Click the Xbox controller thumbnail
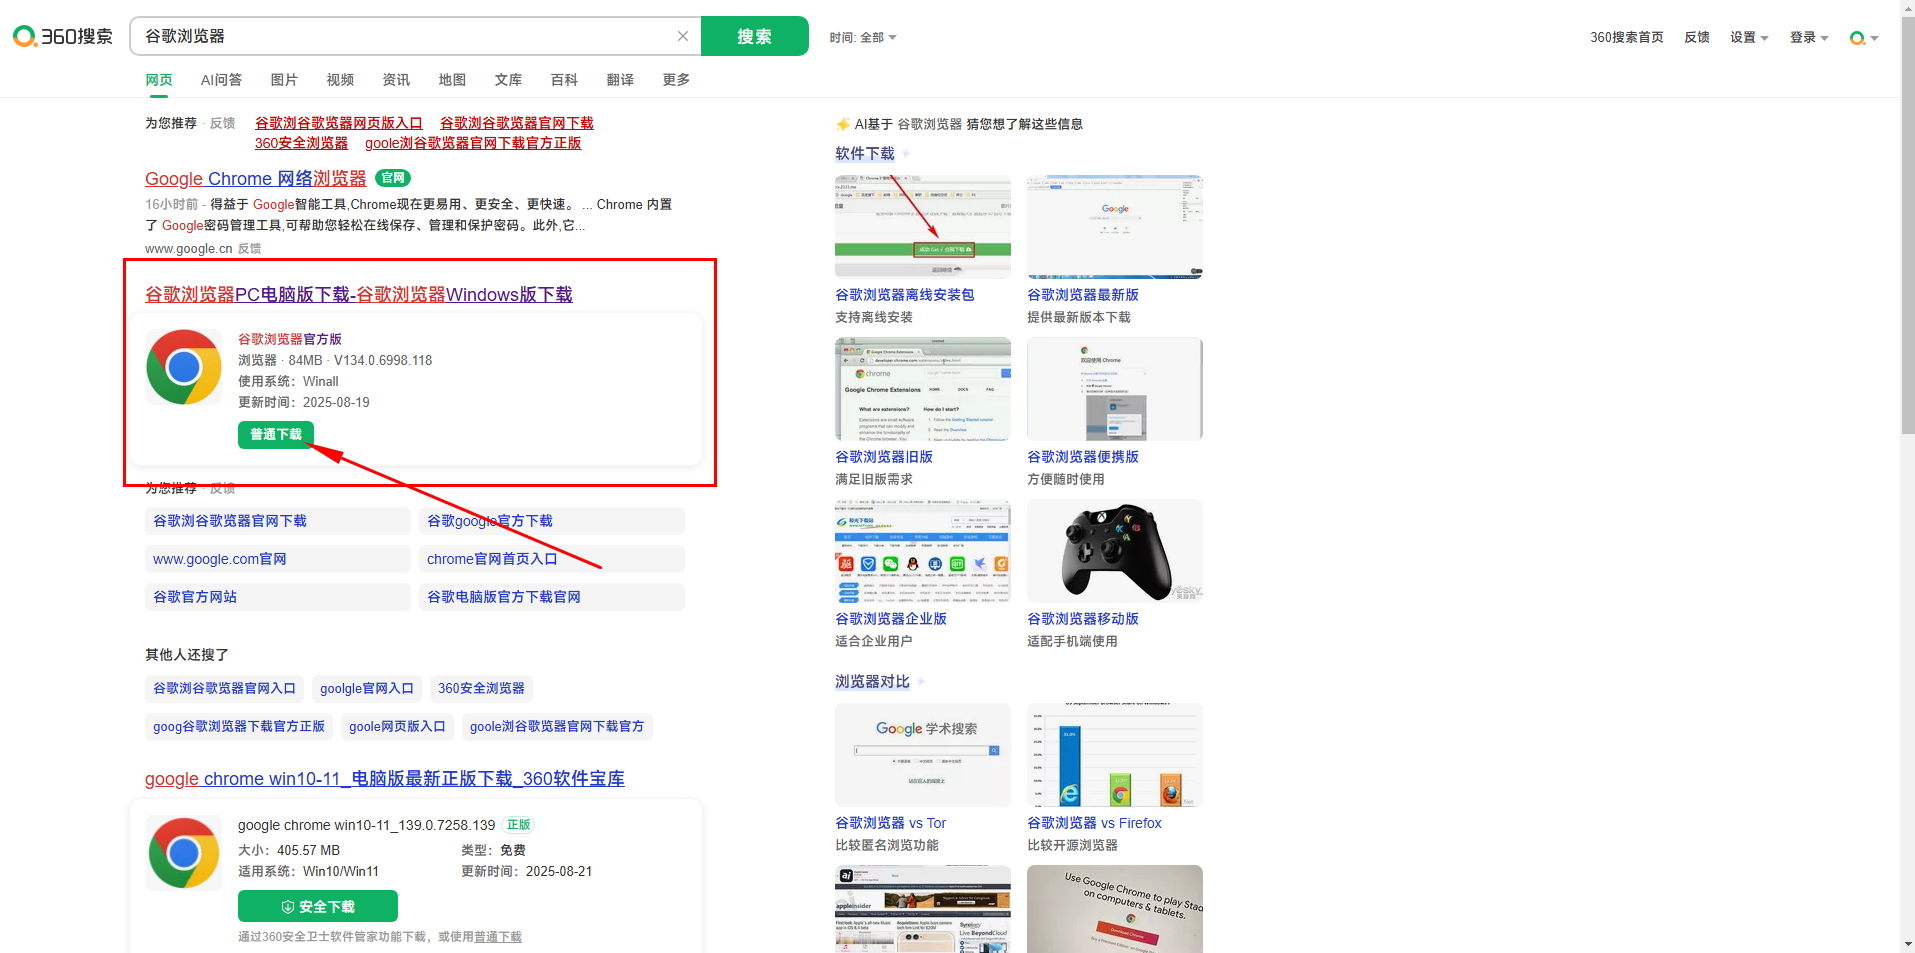Image resolution: width=1915 pixels, height=953 pixels. pos(1114,551)
